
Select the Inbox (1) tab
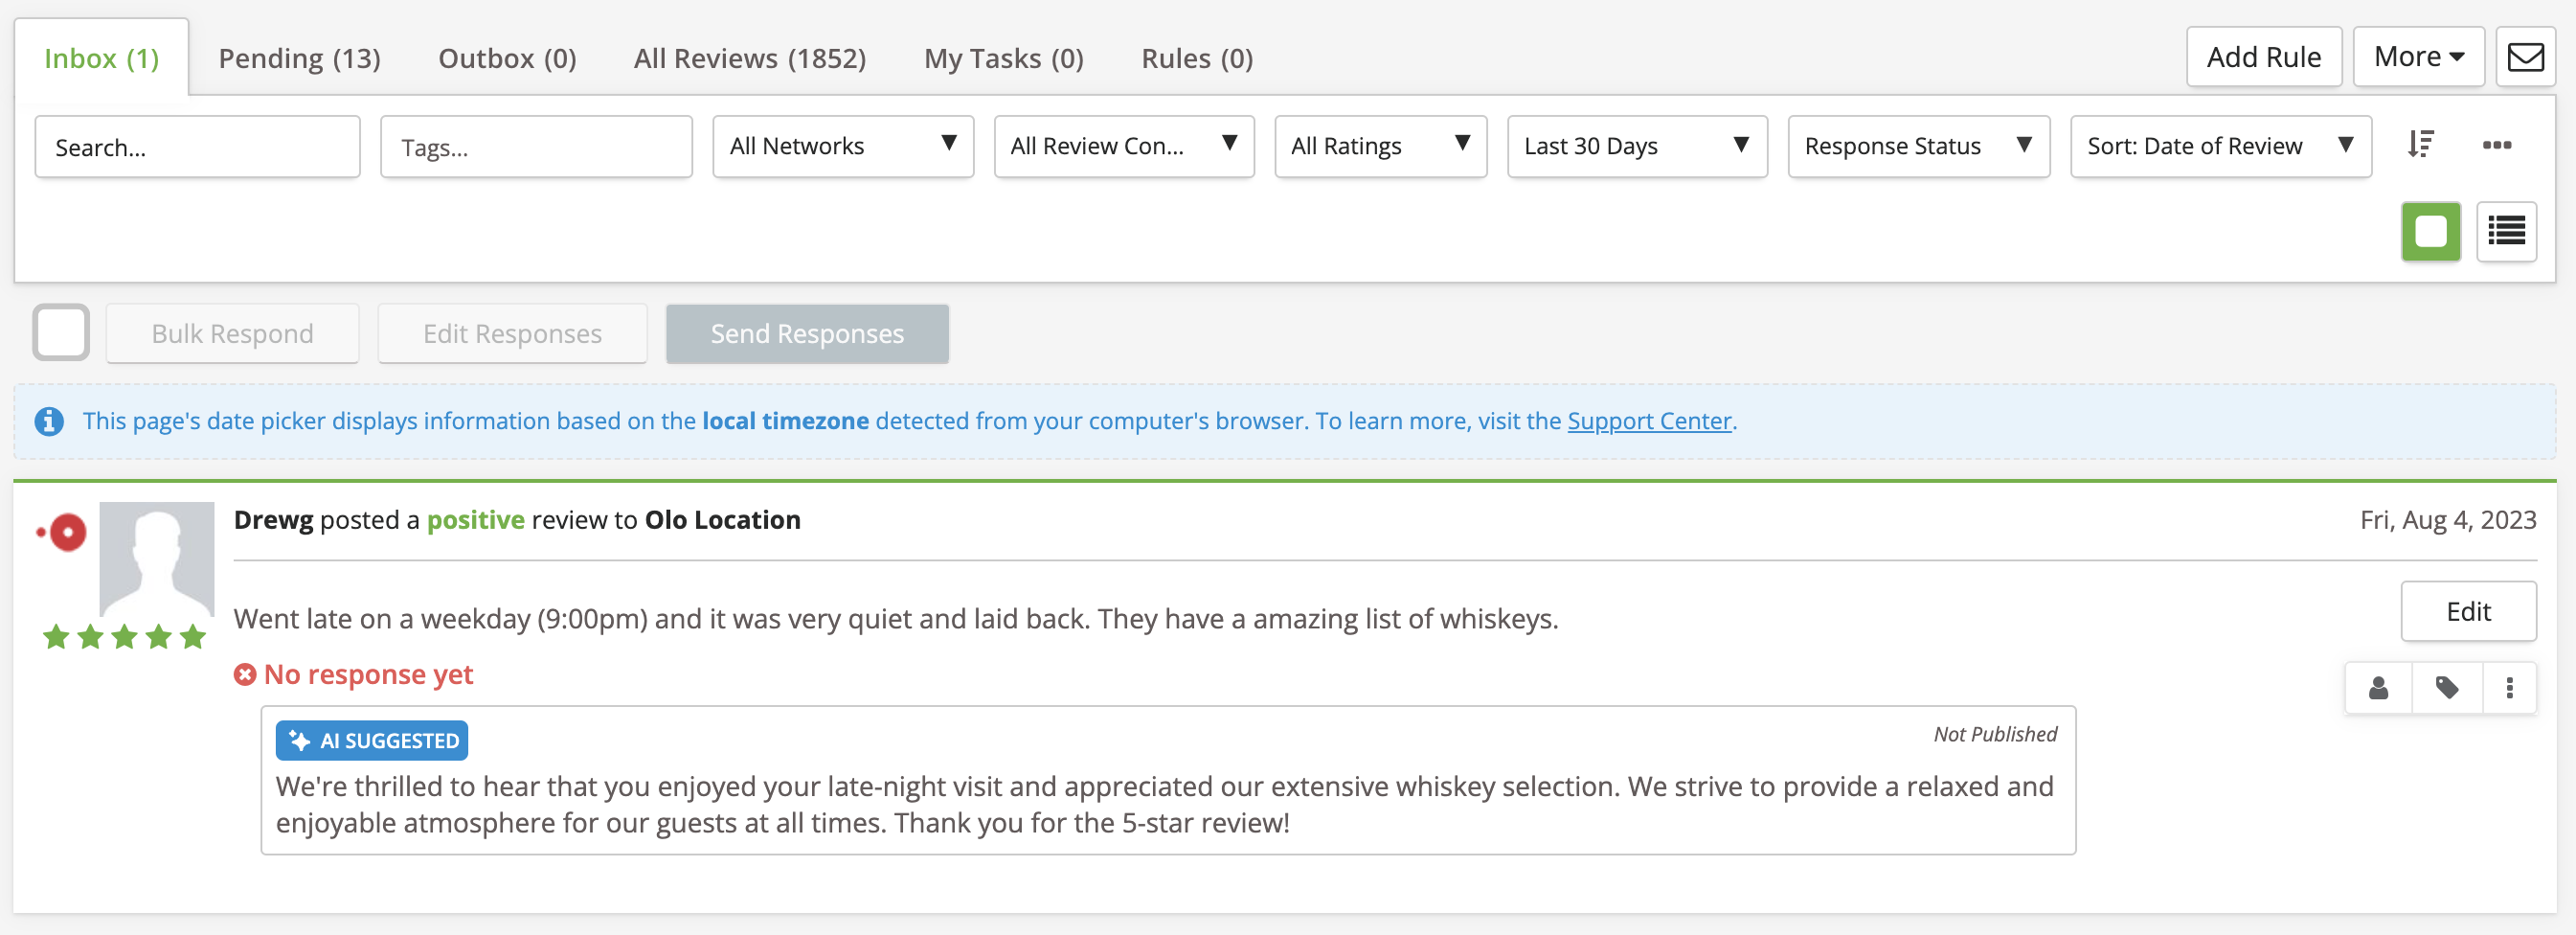coord(102,58)
